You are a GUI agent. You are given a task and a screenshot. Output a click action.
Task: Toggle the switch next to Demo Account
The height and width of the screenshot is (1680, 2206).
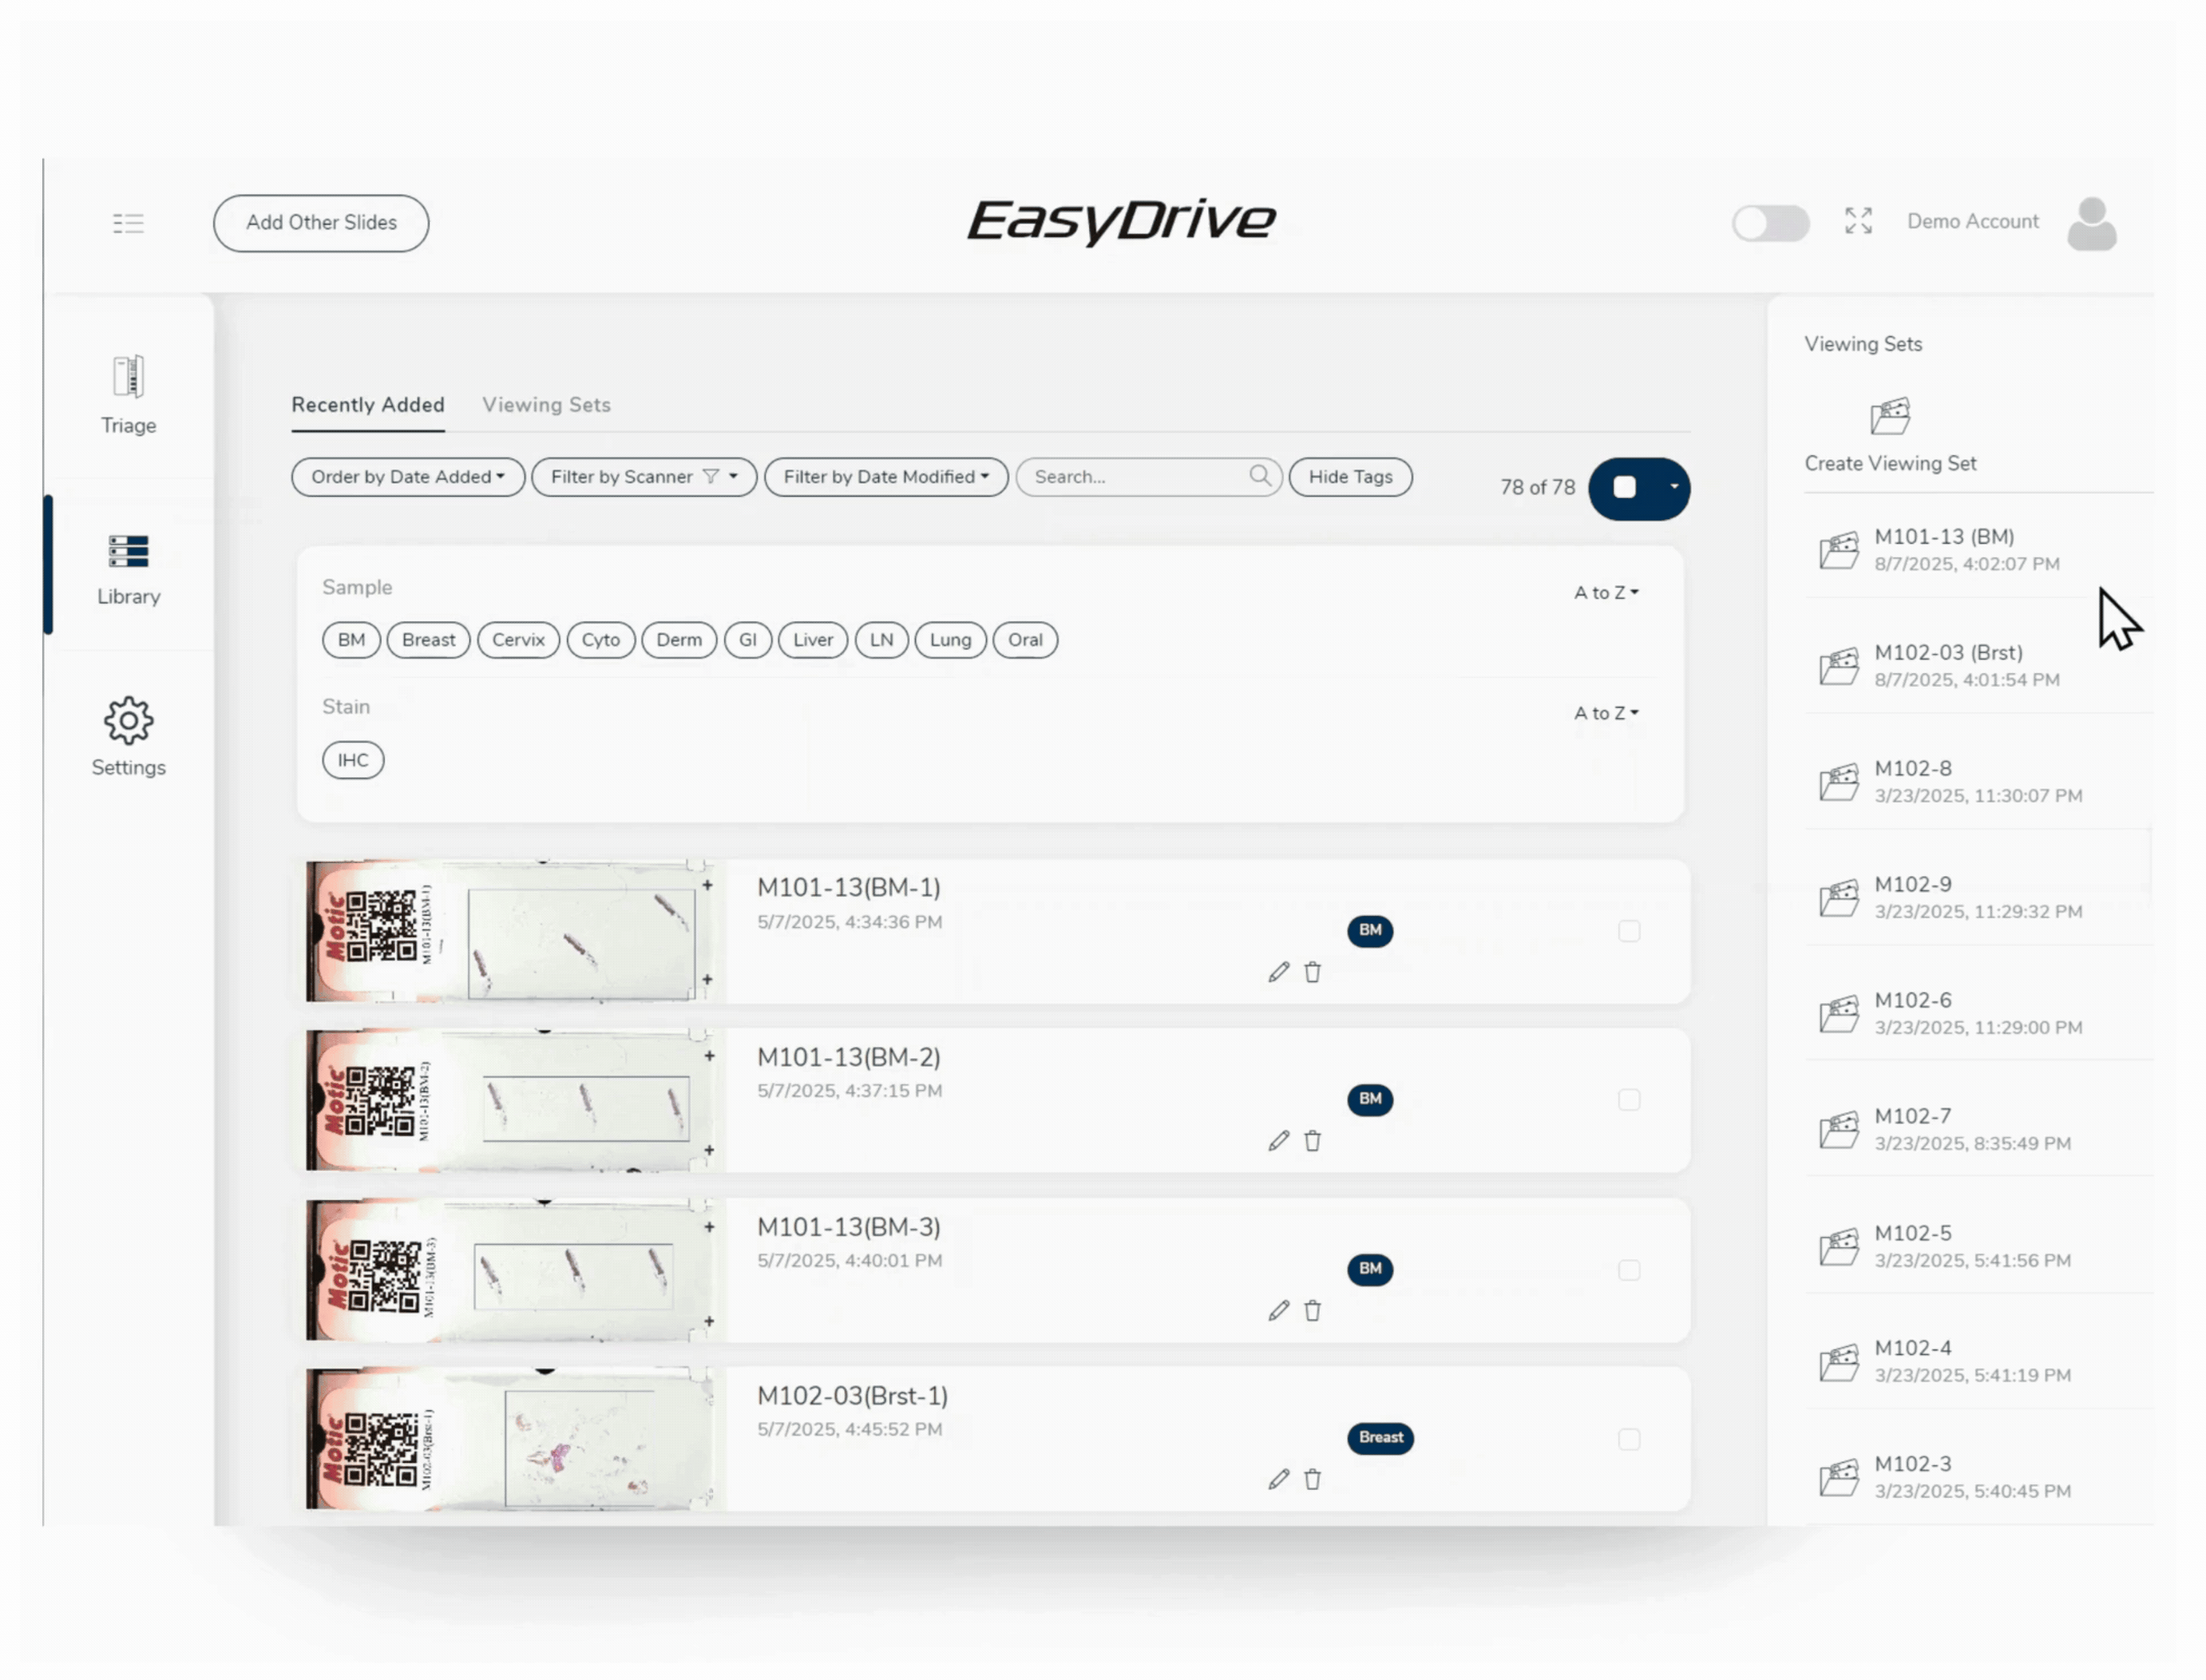[1770, 223]
